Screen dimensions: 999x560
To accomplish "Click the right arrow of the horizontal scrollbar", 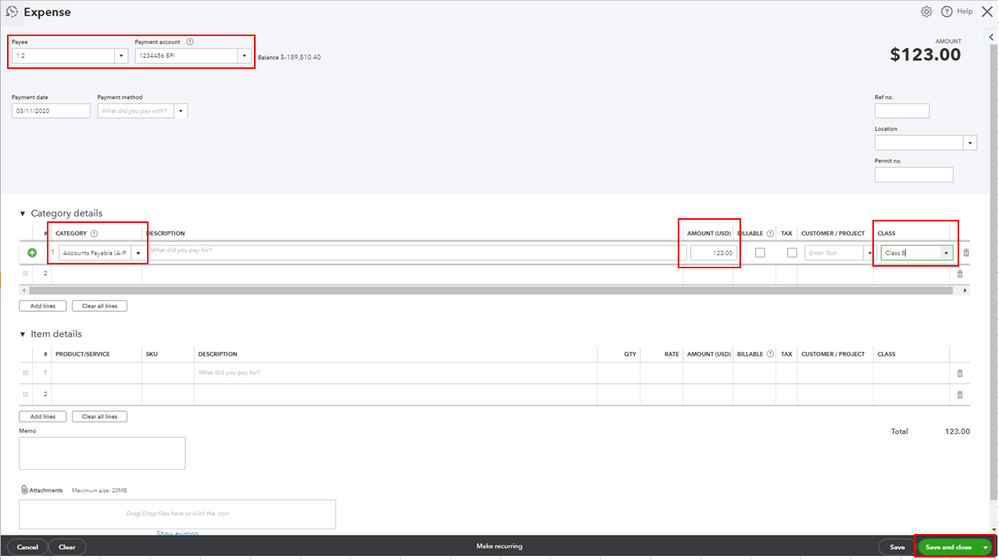I will pyautogui.click(x=965, y=291).
